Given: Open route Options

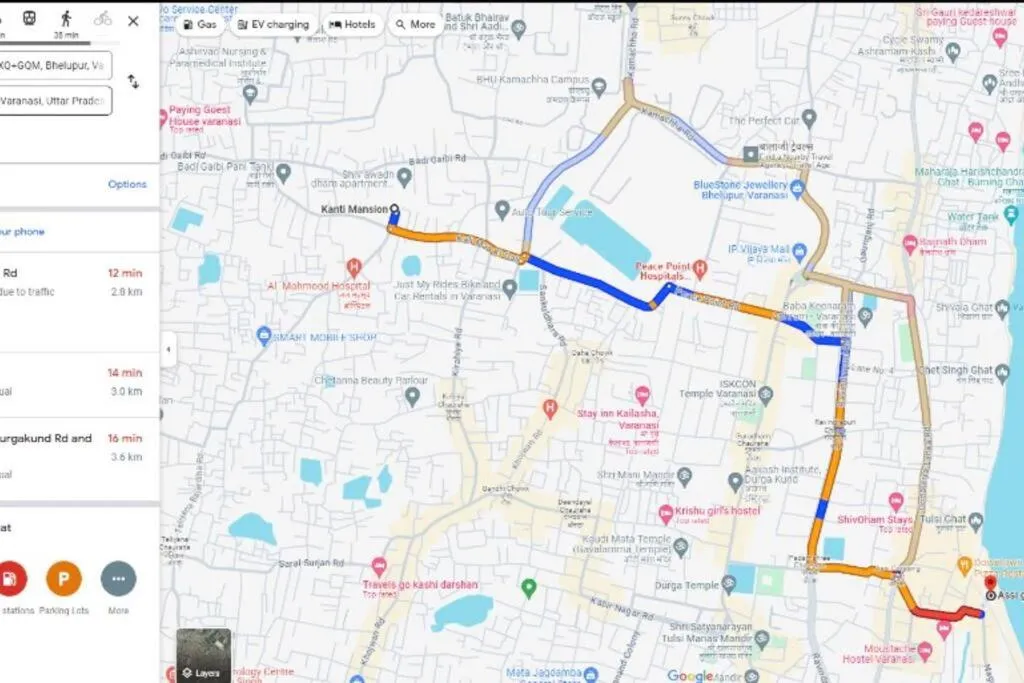Looking at the screenshot, I should (x=127, y=184).
